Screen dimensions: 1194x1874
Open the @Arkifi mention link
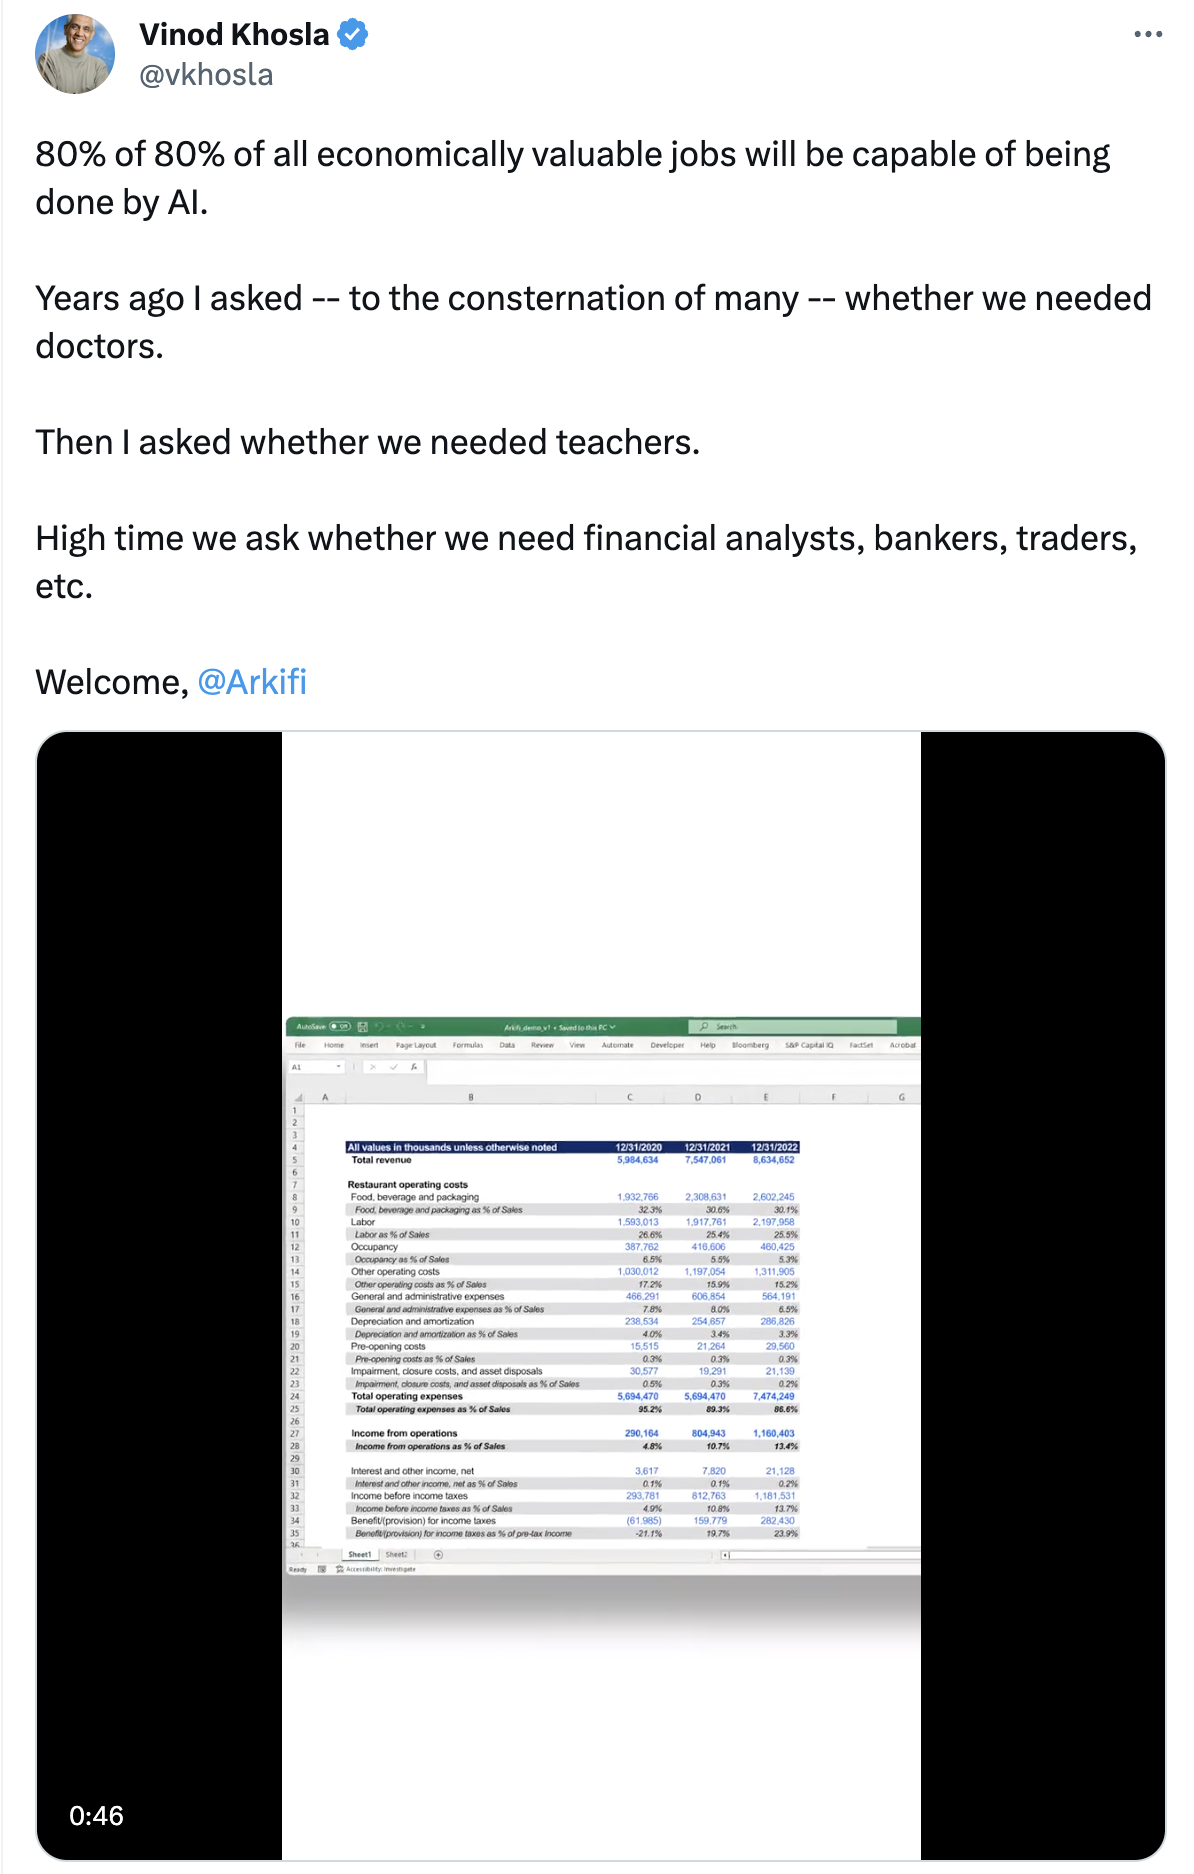(252, 682)
